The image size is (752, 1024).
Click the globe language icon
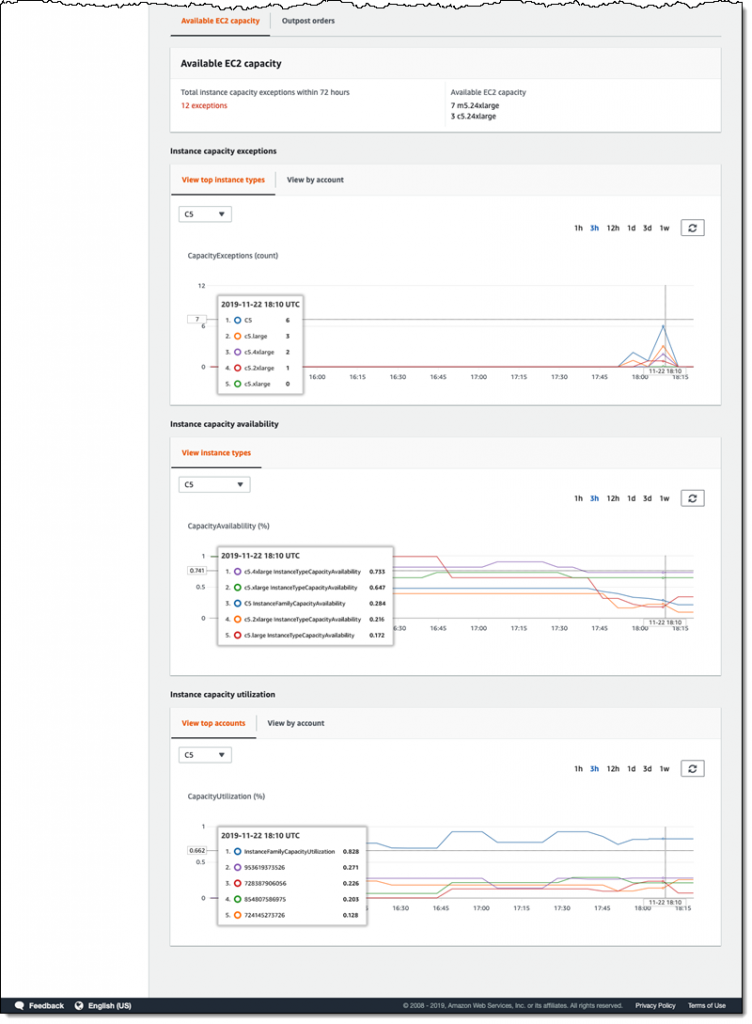click(x=79, y=1006)
